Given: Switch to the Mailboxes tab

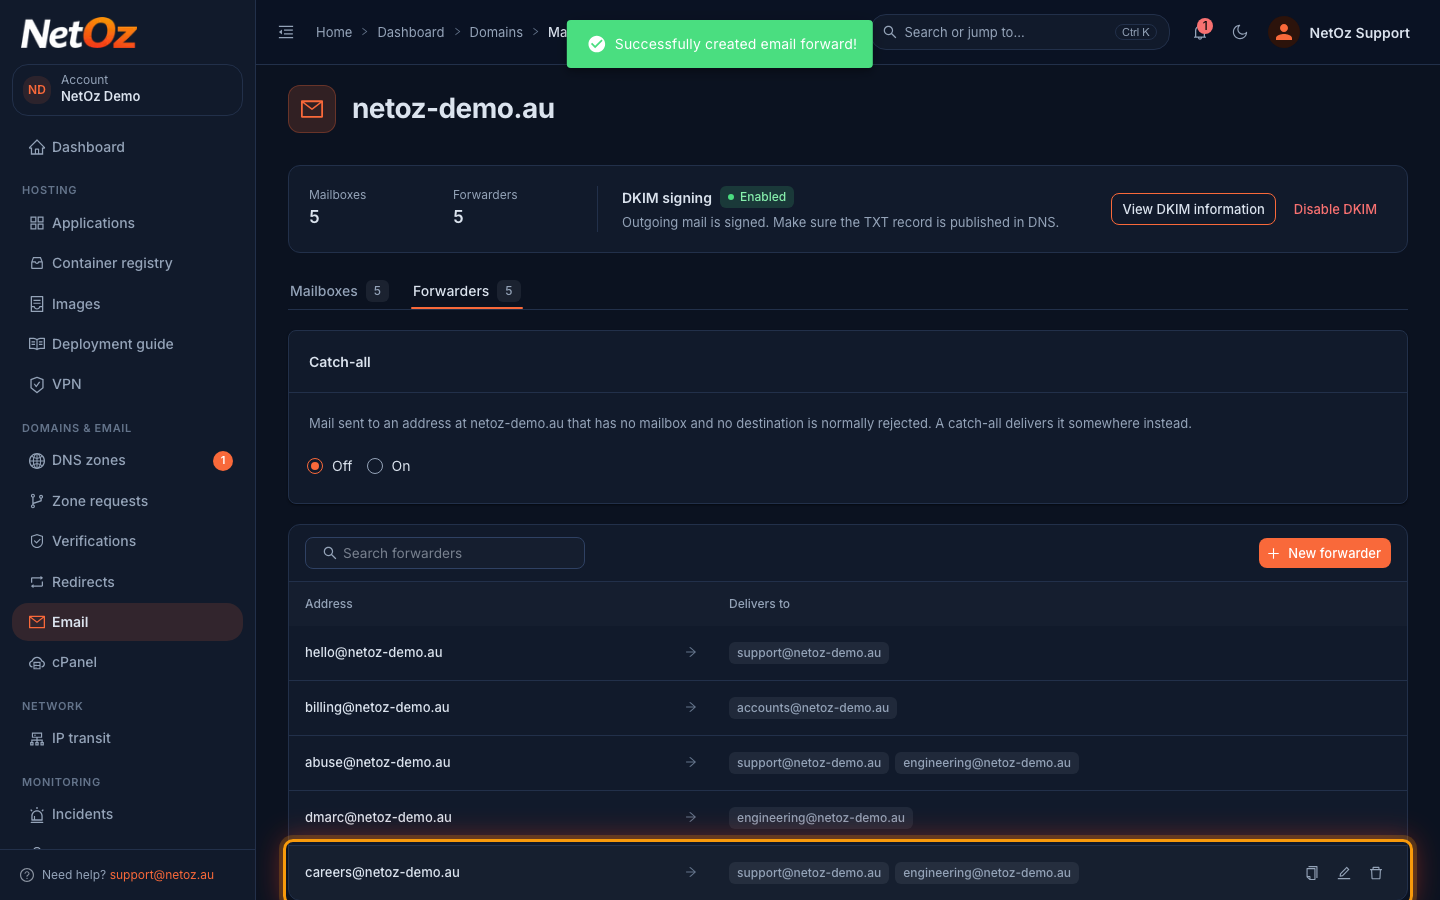Looking at the screenshot, I should coord(338,291).
